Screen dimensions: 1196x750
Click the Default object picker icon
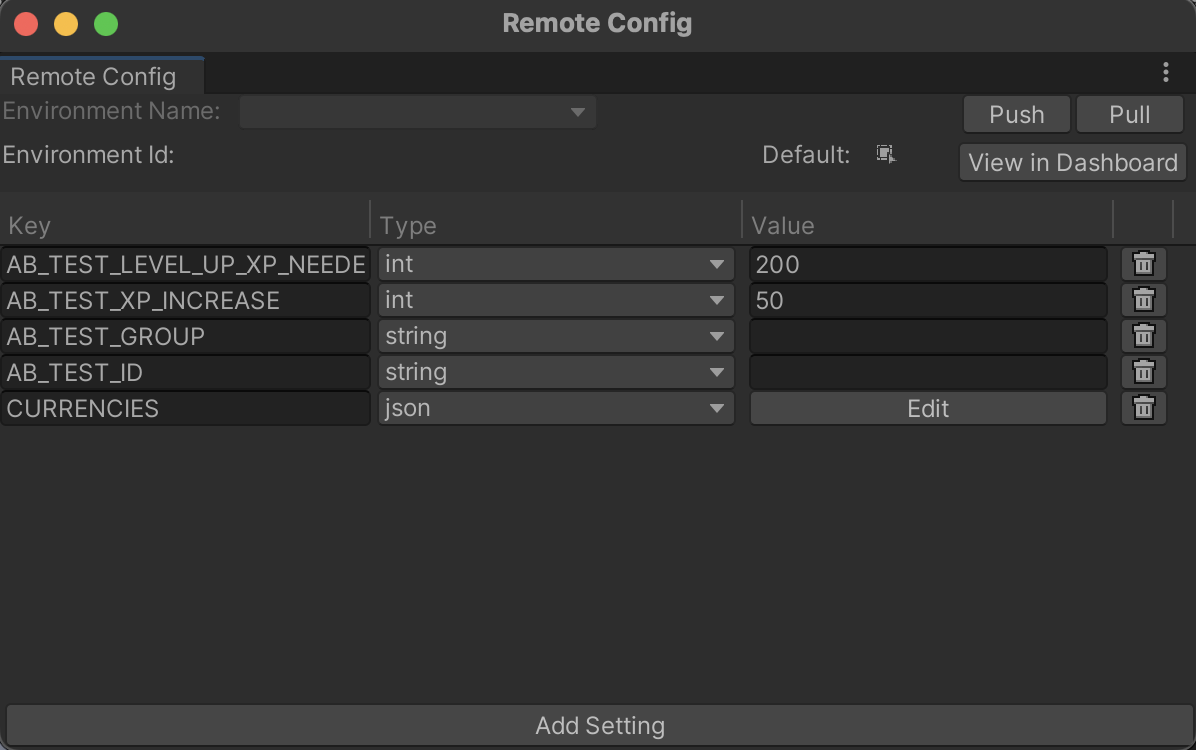[884, 154]
